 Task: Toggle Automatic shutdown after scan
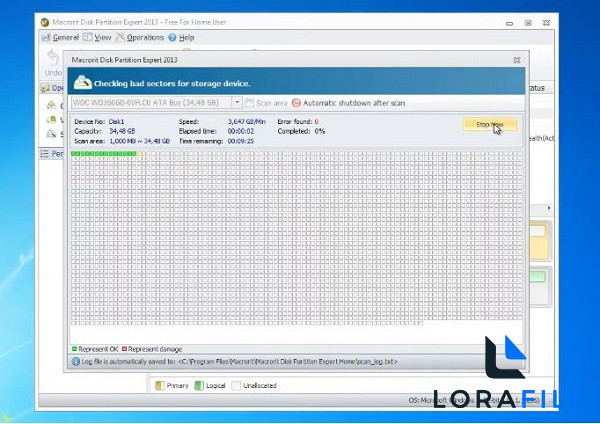(x=348, y=103)
